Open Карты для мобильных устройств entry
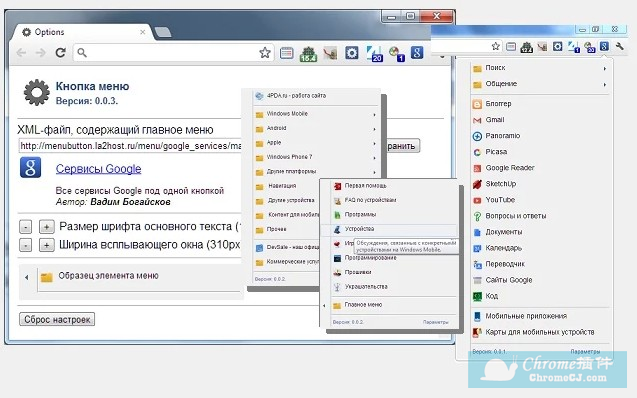Screen dimensions: 637x398 540,332
